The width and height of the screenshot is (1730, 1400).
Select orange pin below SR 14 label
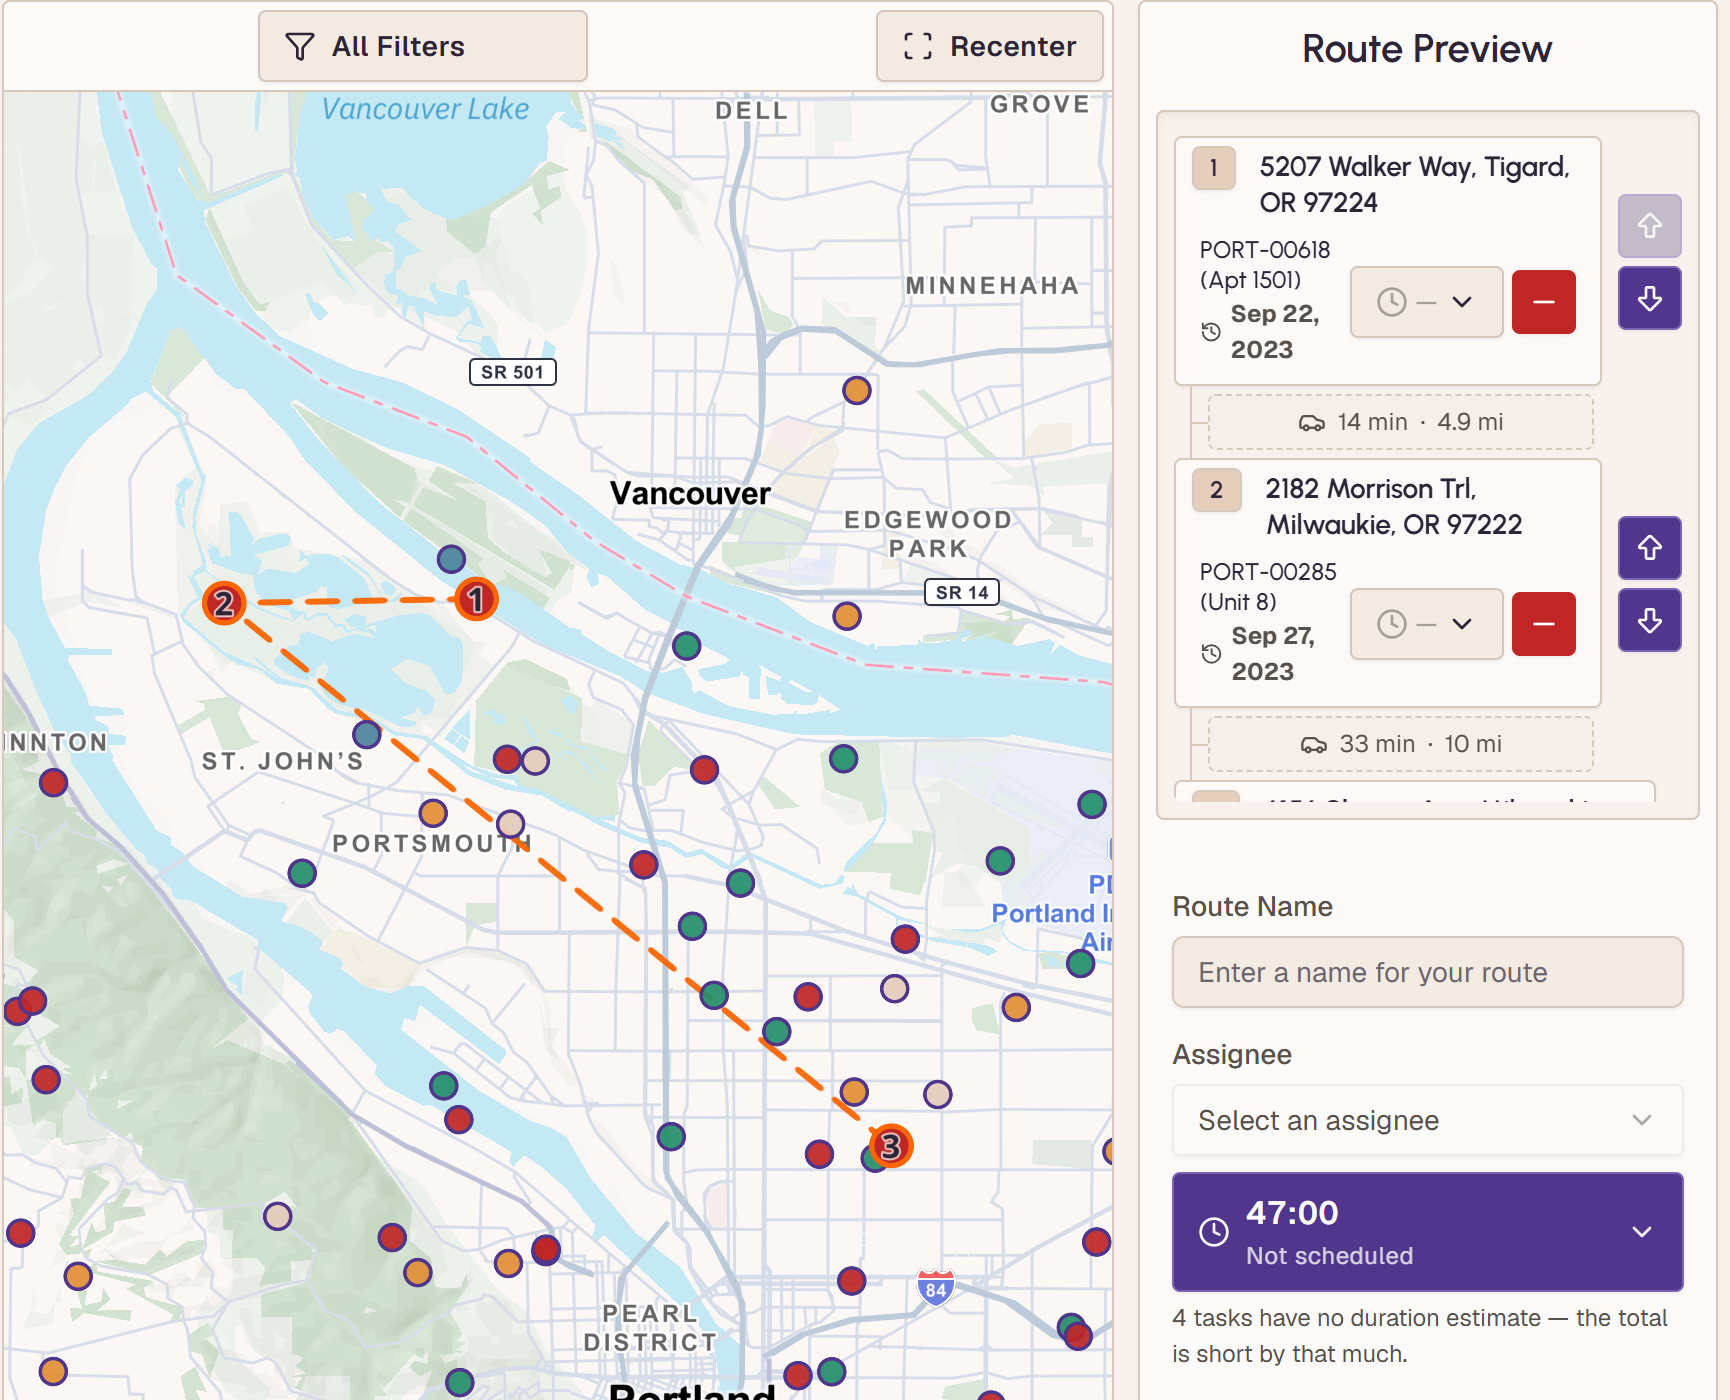pyautogui.click(x=847, y=616)
